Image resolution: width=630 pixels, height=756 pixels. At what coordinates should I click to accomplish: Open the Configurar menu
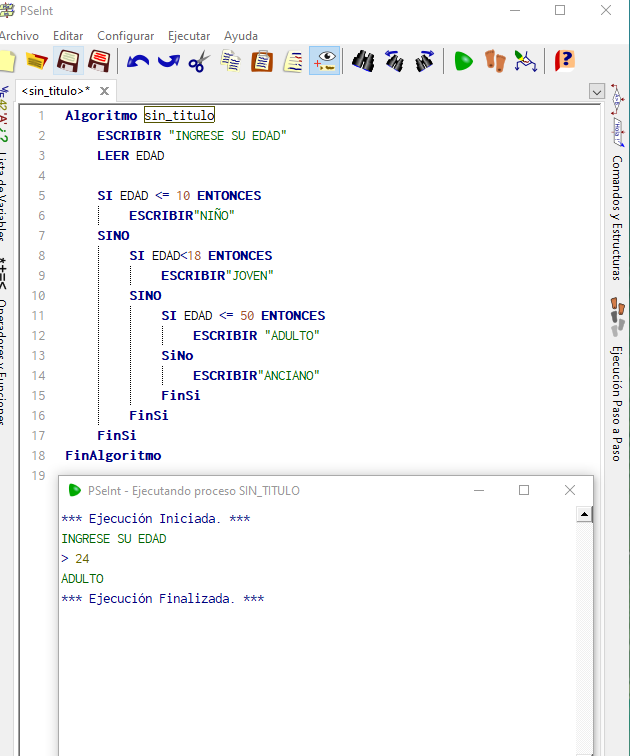(126, 36)
